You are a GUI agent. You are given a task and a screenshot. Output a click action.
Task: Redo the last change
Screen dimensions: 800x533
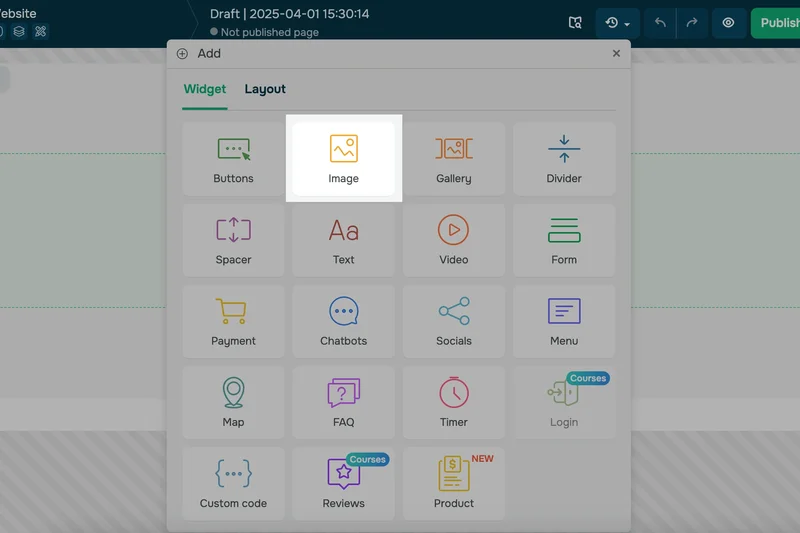tap(692, 23)
